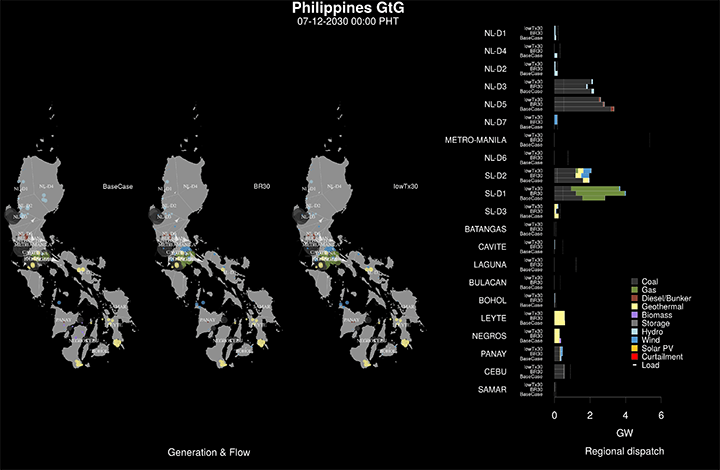Click the geothermal bar in NEGROS row
The width and height of the screenshot is (720, 470).
coord(557,336)
